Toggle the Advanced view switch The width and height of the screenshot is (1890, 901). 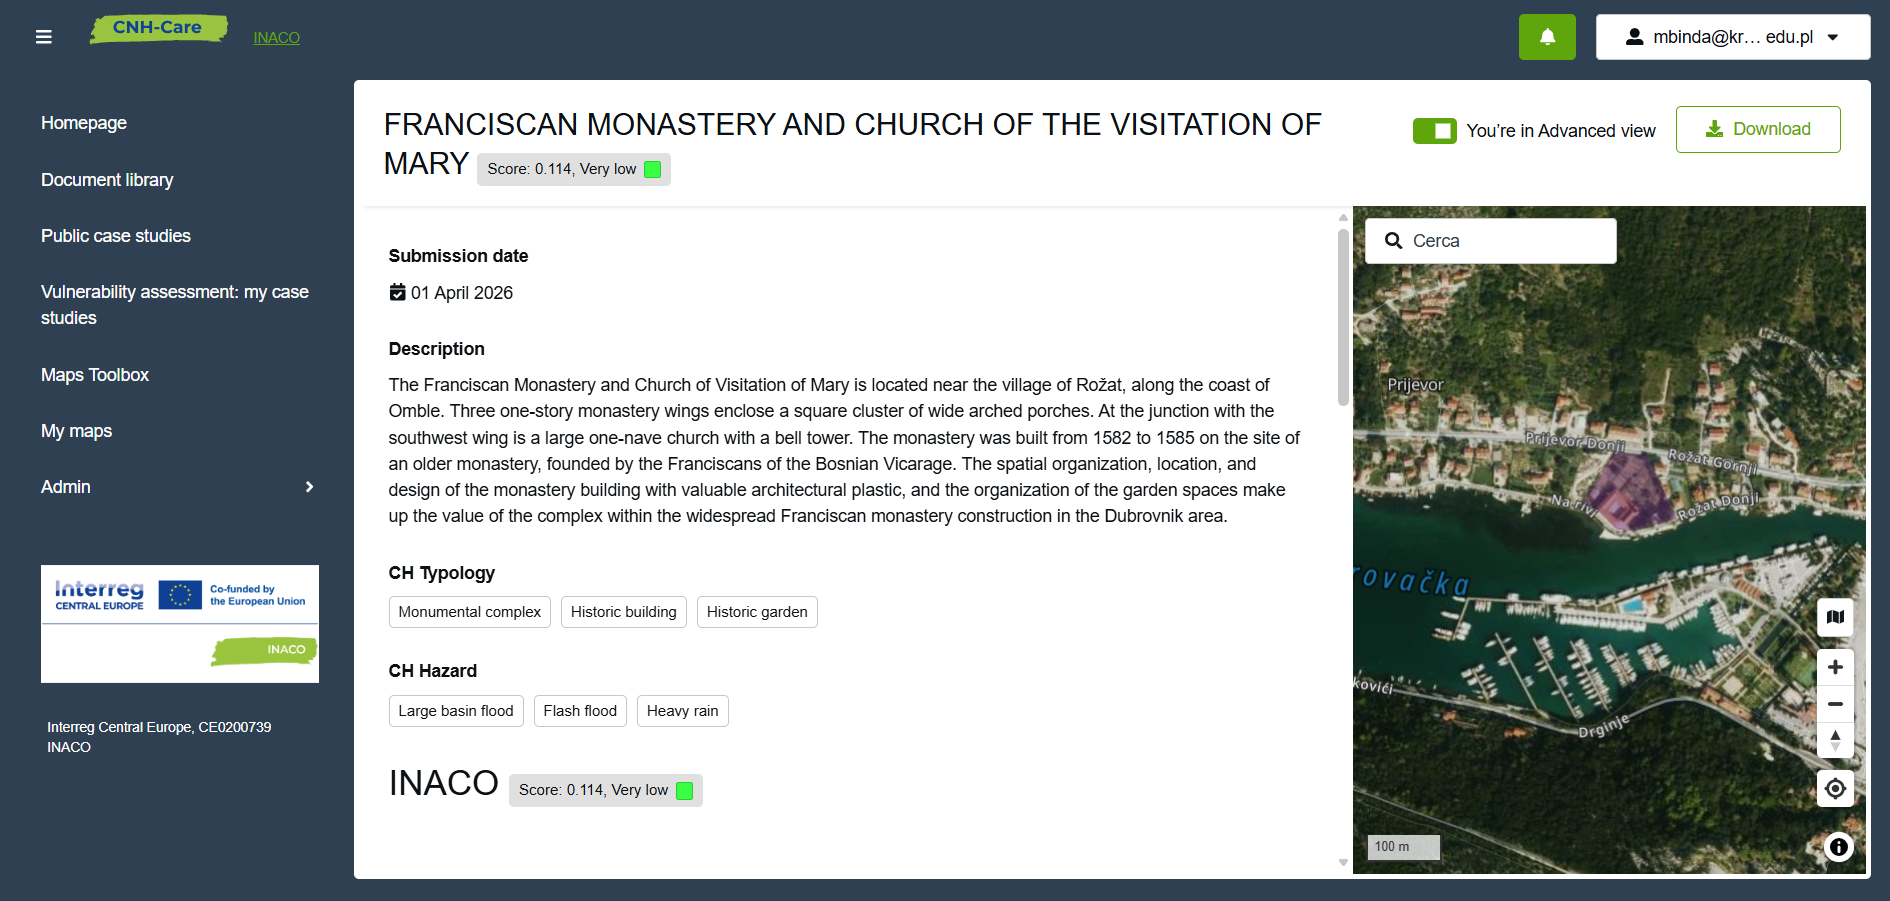[1434, 131]
